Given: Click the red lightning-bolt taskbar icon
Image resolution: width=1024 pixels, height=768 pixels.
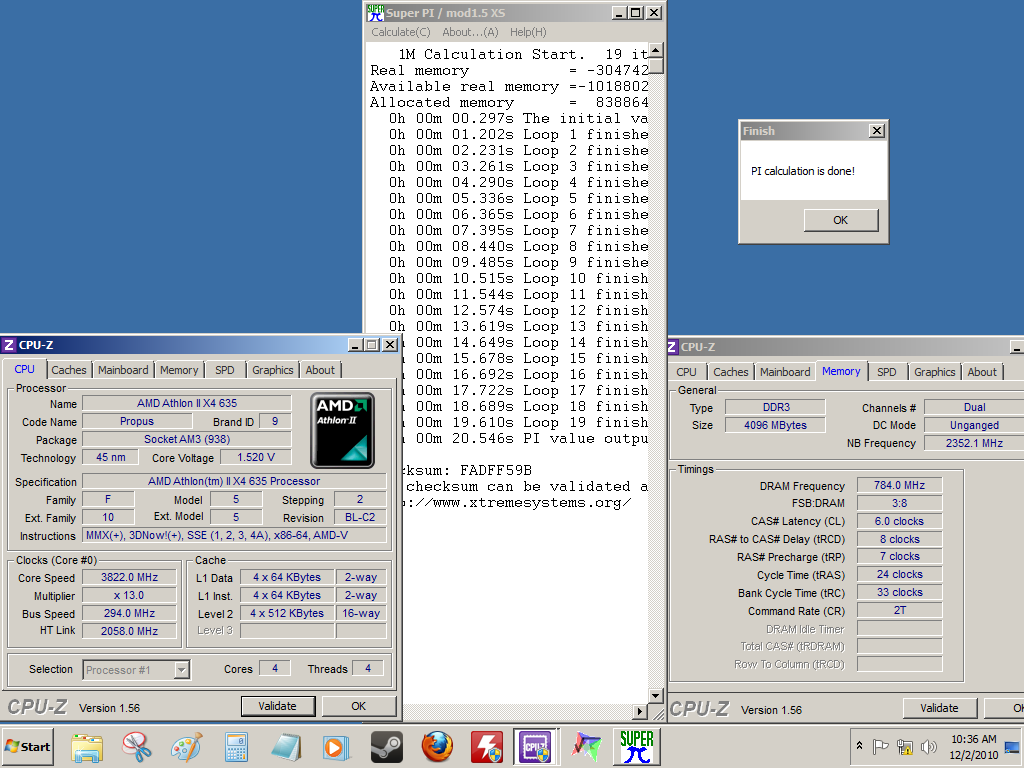Looking at the screenshot, I should 487,746.
